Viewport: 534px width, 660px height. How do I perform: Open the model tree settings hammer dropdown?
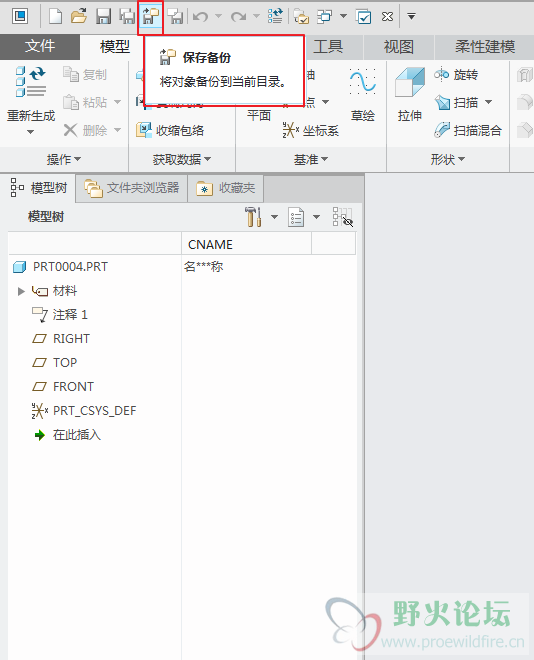pos(274,217)
